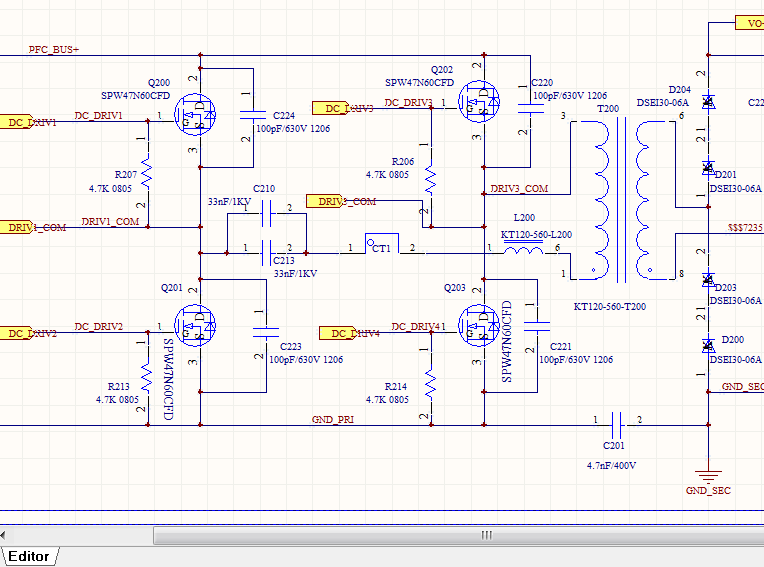Pick the Q203 transistor symbol

[479, 324]
